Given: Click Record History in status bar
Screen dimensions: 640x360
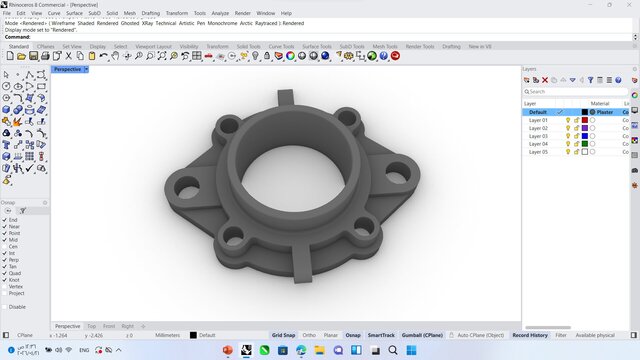Looking at the screenshot, I should point(530,335).
